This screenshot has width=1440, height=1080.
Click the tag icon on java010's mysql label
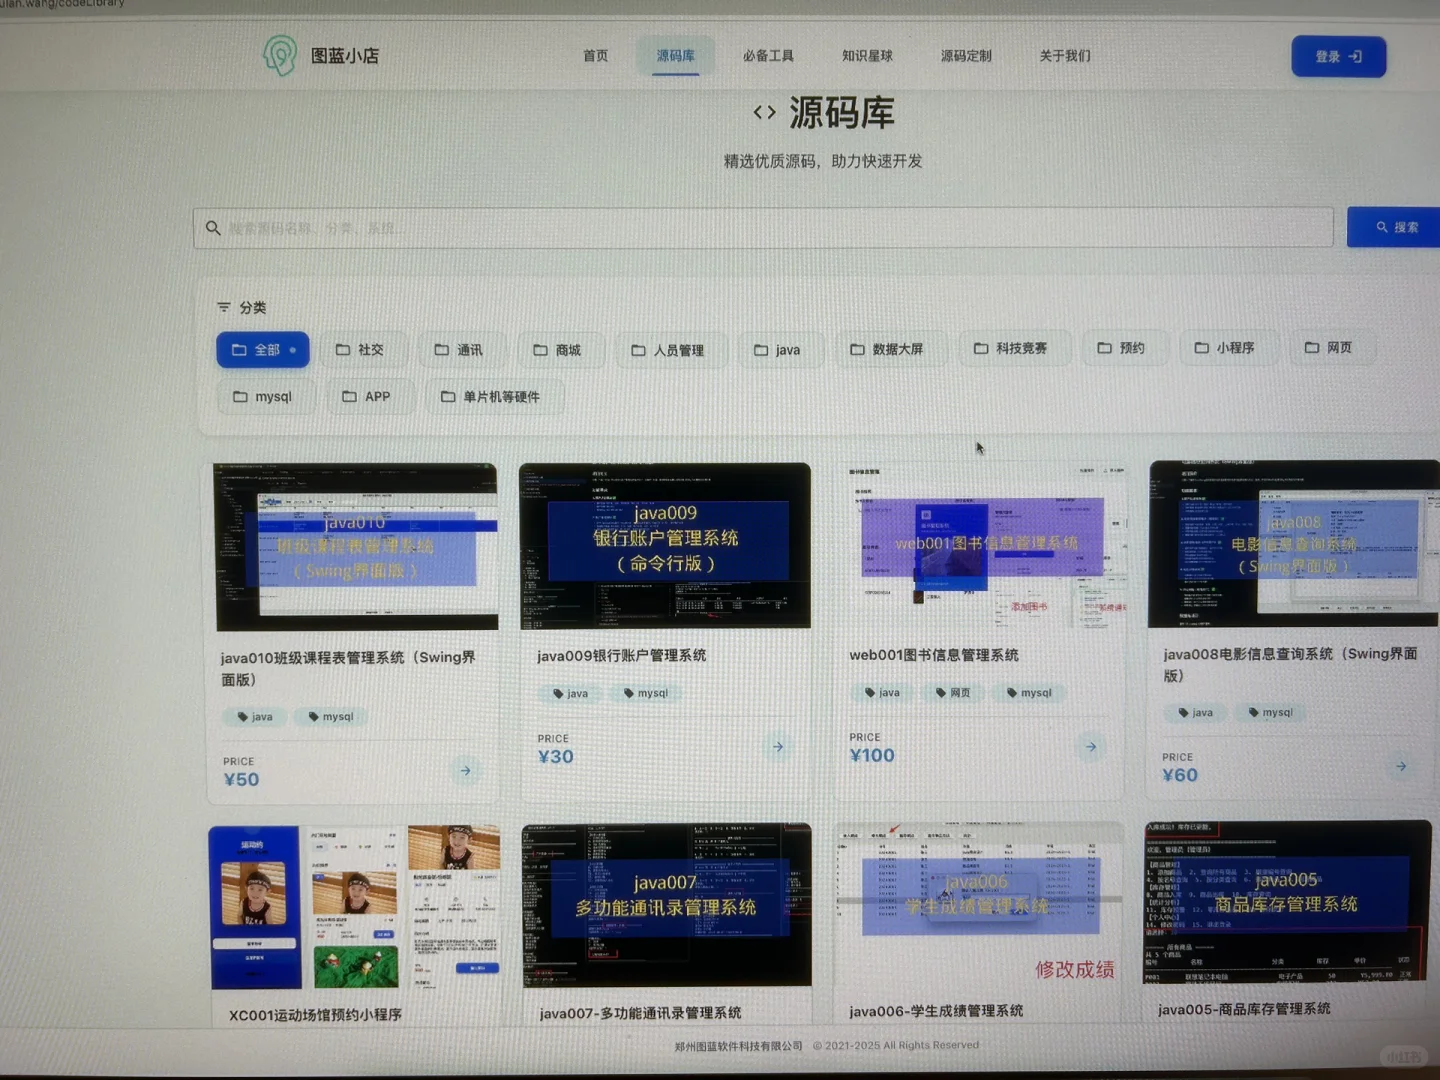pos(312,716)
